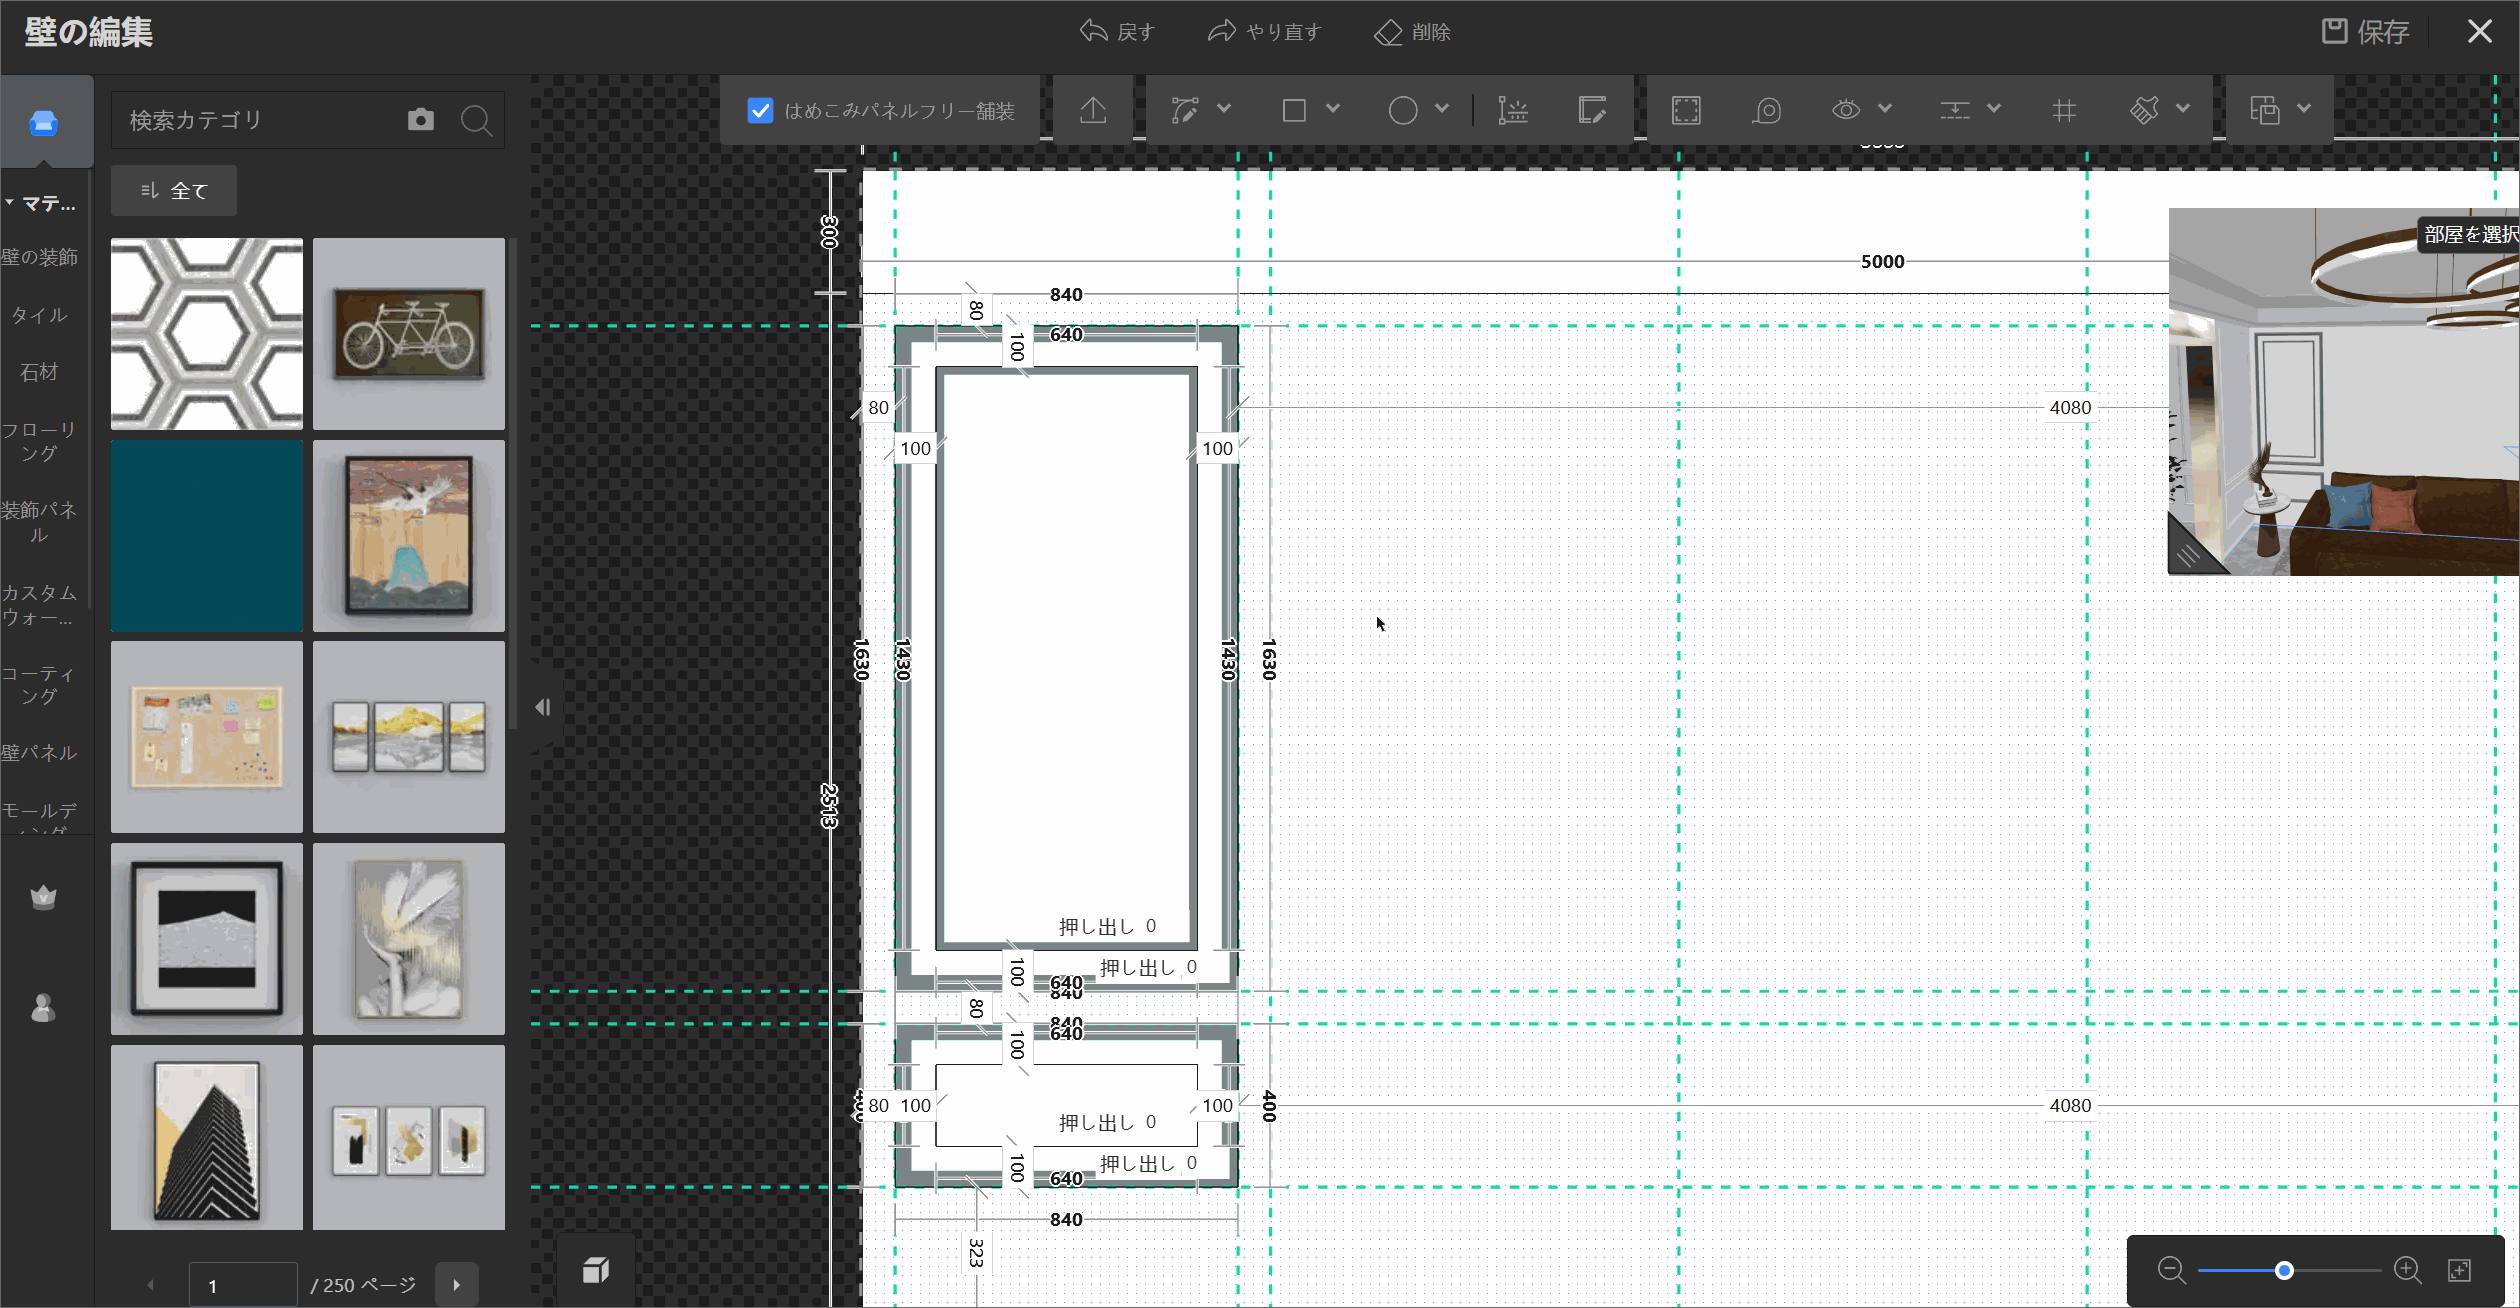Click the 検索カテゴリ search field
2520x1308 pixels.
(255, 120)
